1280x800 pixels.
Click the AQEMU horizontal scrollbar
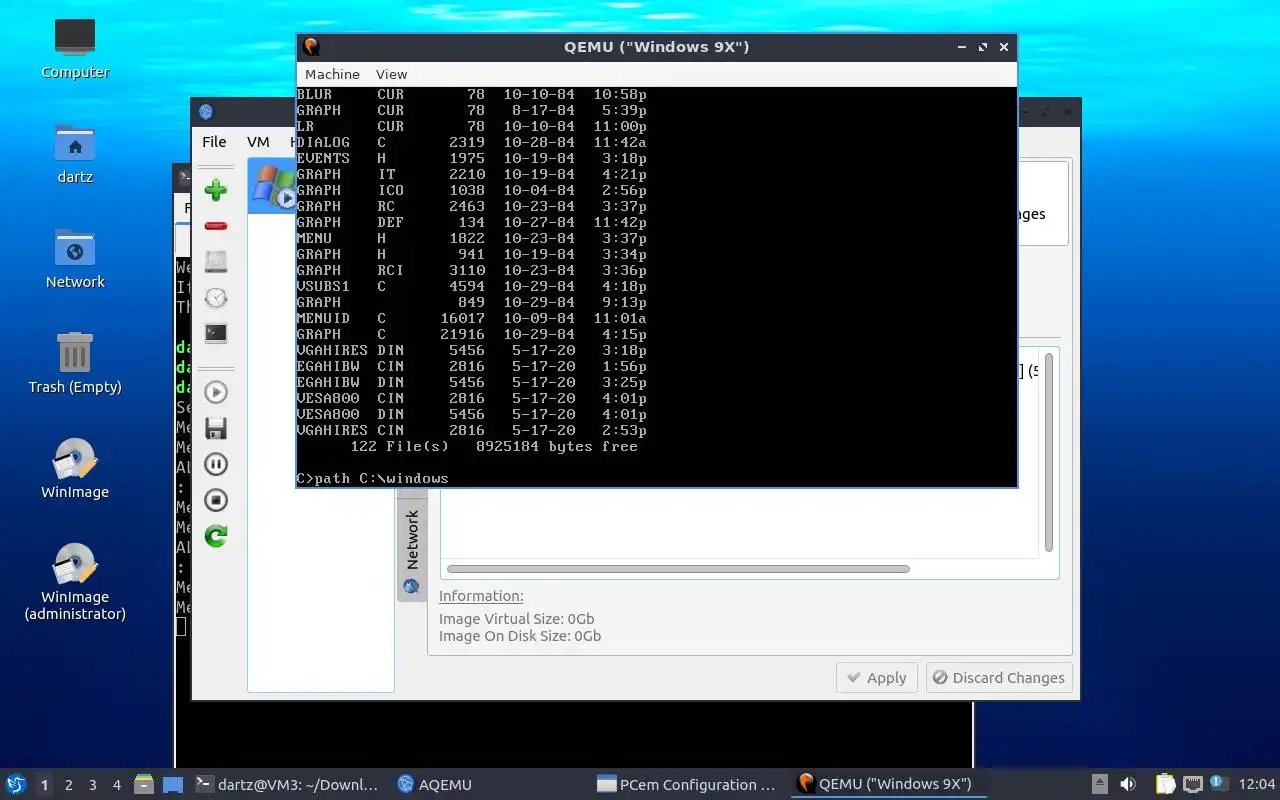pyautogui.click(x=678, y=569)
